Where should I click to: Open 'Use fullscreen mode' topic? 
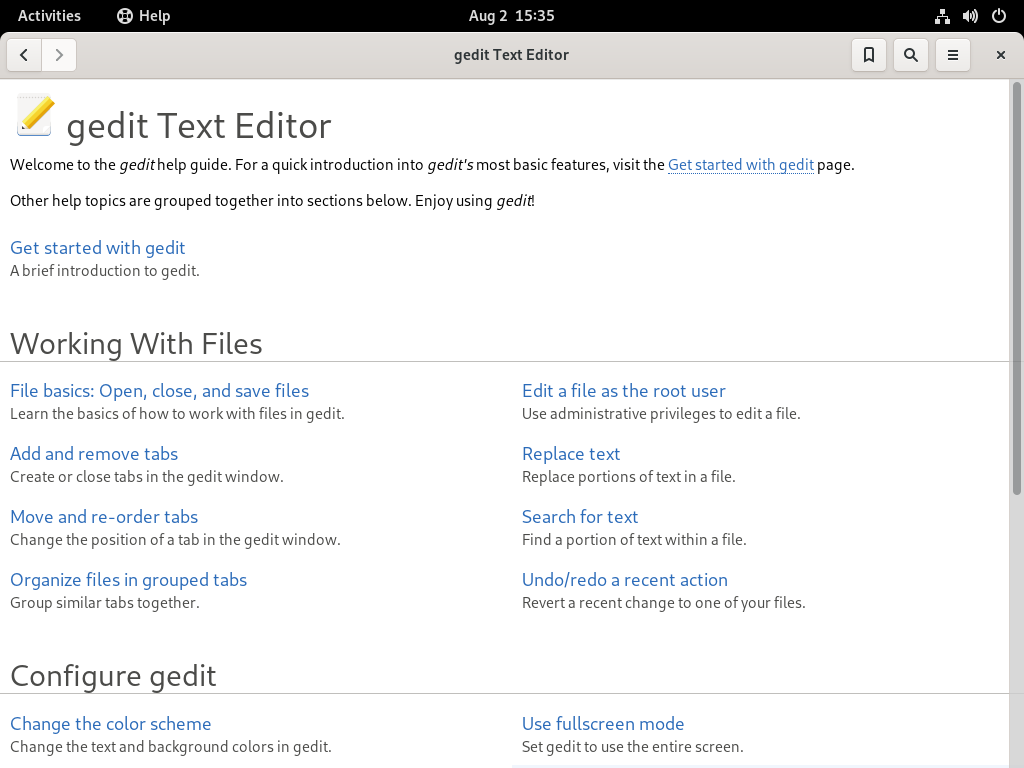[x=603, y=724]
